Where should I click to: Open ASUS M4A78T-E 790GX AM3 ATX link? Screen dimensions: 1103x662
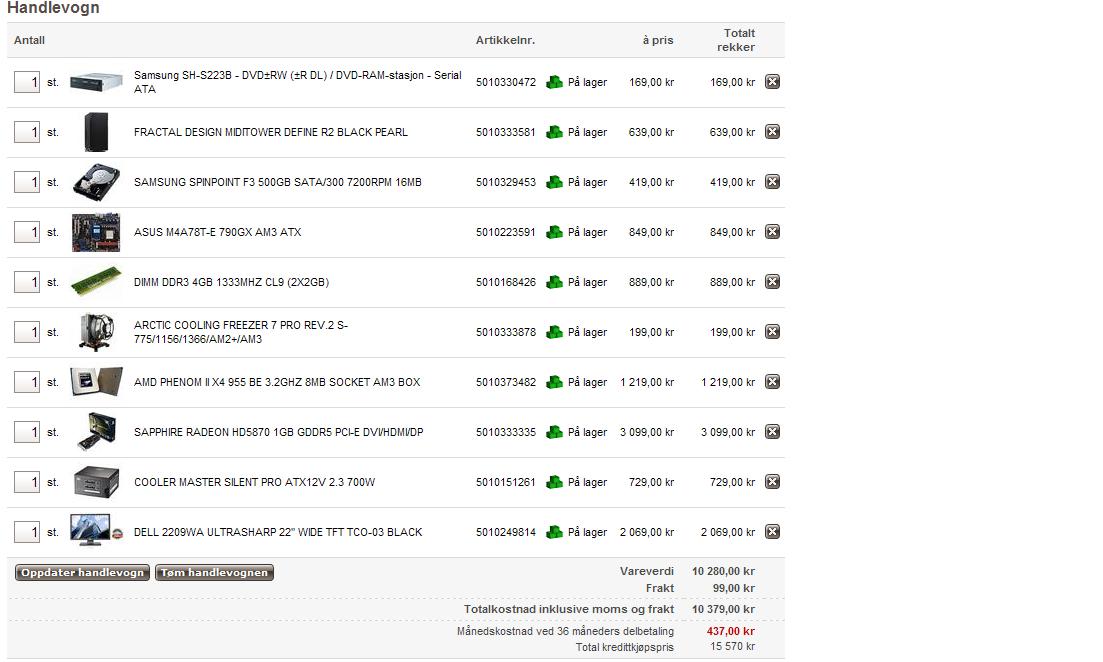coord(217,232)
